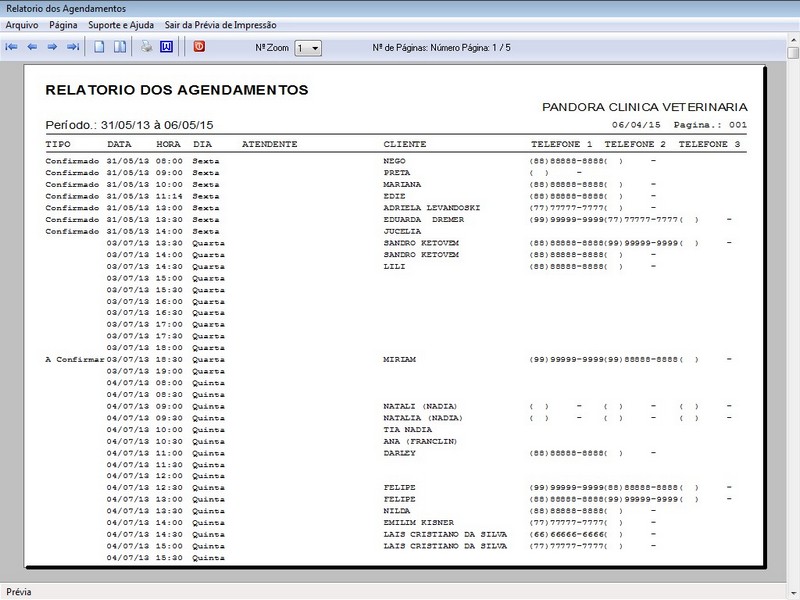Image resolution: width=800 pixels, height=600 pixels.
Task: Jump to the last page arrow
Action: coord(72,47)
